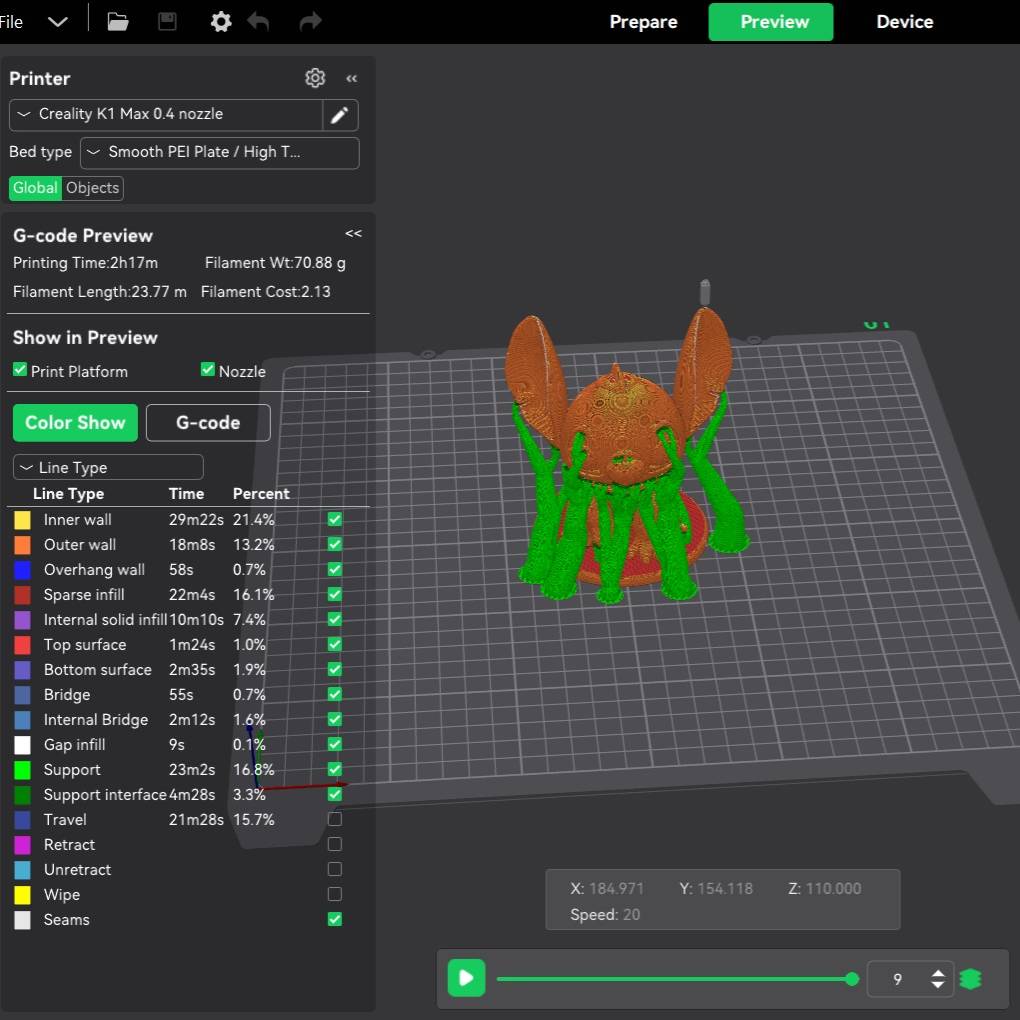
Task: Hide Outer wall lines in preview
Action: point(335,544)
